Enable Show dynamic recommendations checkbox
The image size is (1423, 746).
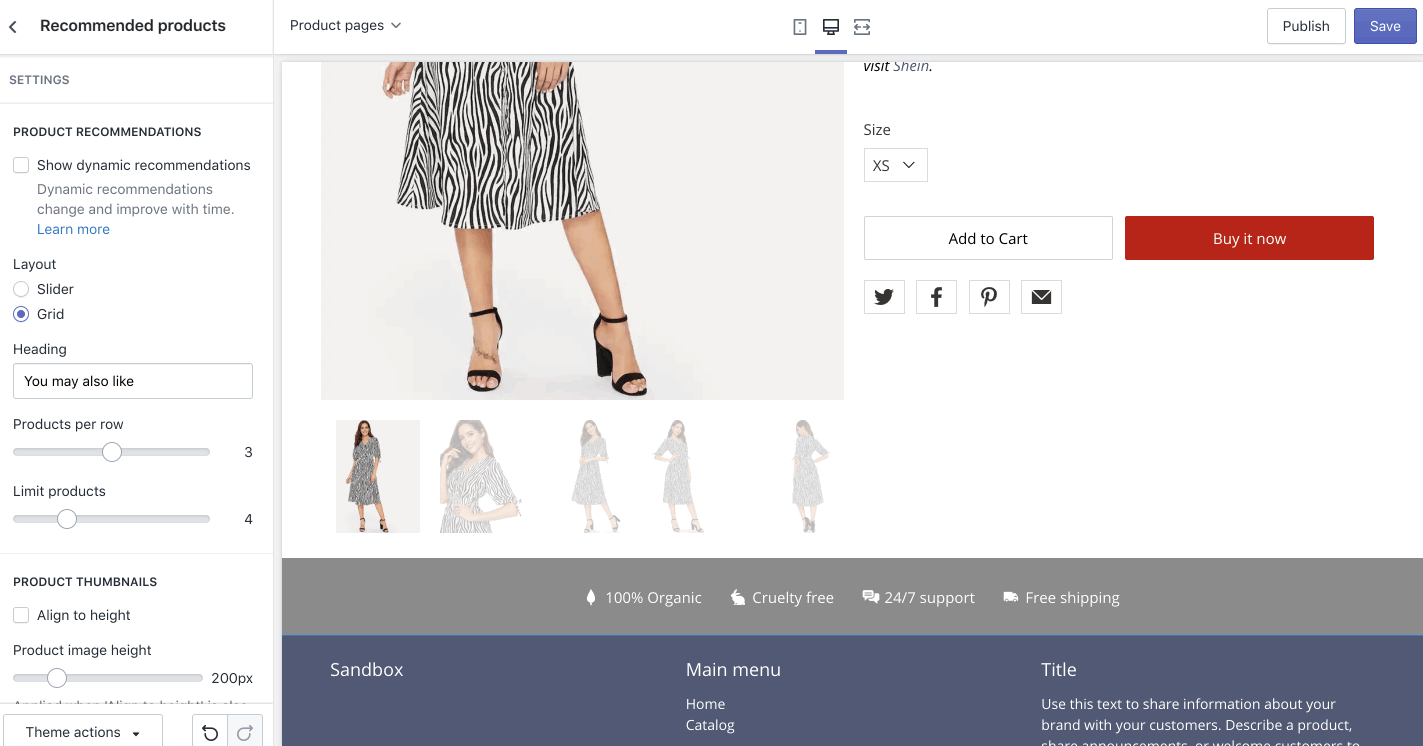point(21,165)
